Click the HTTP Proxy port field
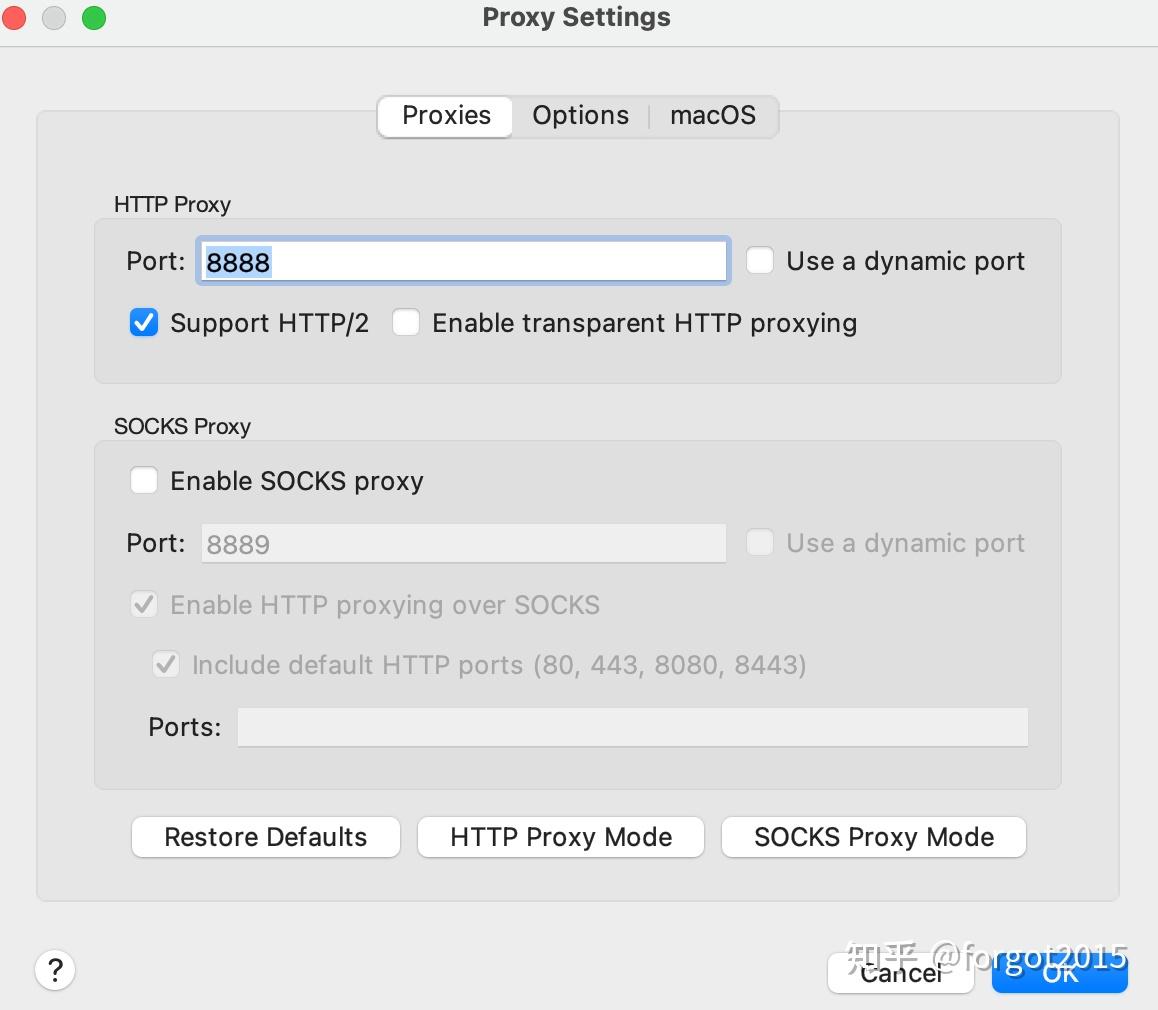The image size is (1158, 1010). (x=462, y=260)
